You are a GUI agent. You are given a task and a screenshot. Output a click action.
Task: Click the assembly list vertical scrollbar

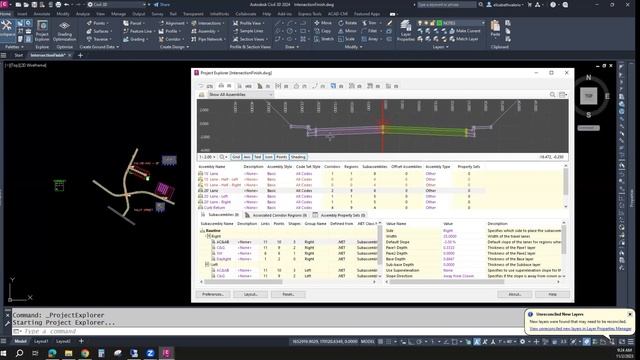coord(565,187)
